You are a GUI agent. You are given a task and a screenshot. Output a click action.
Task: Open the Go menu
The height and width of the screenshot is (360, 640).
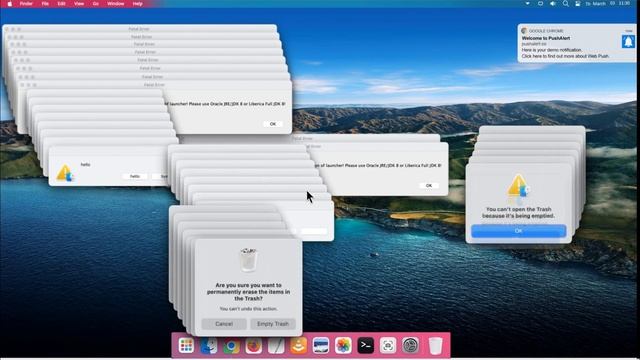click(96, 4)
